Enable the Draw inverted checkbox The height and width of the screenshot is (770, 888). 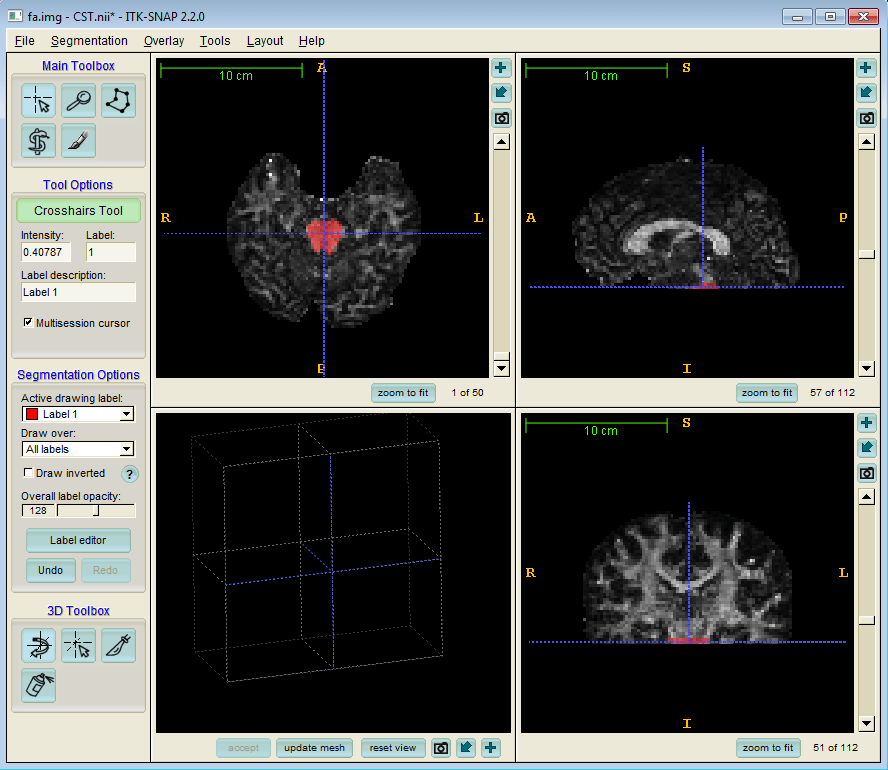point(28,472)
